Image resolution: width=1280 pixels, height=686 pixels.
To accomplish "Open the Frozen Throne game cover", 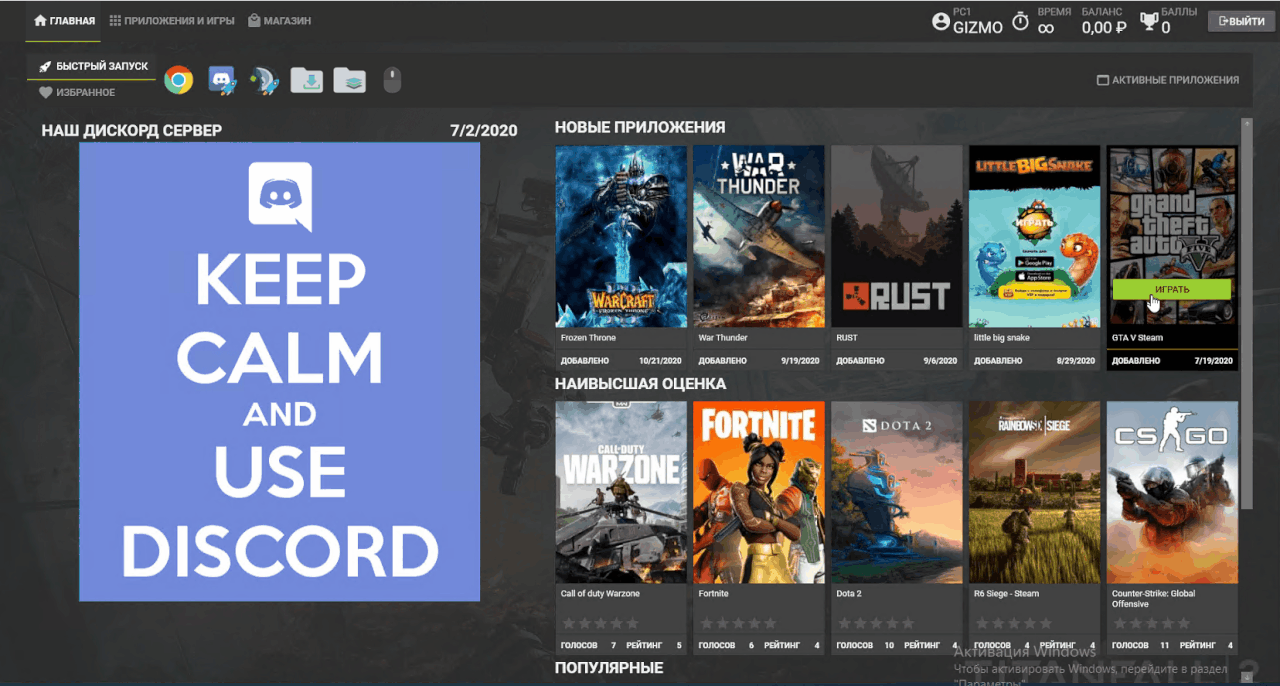I will (x=621, y=236).
